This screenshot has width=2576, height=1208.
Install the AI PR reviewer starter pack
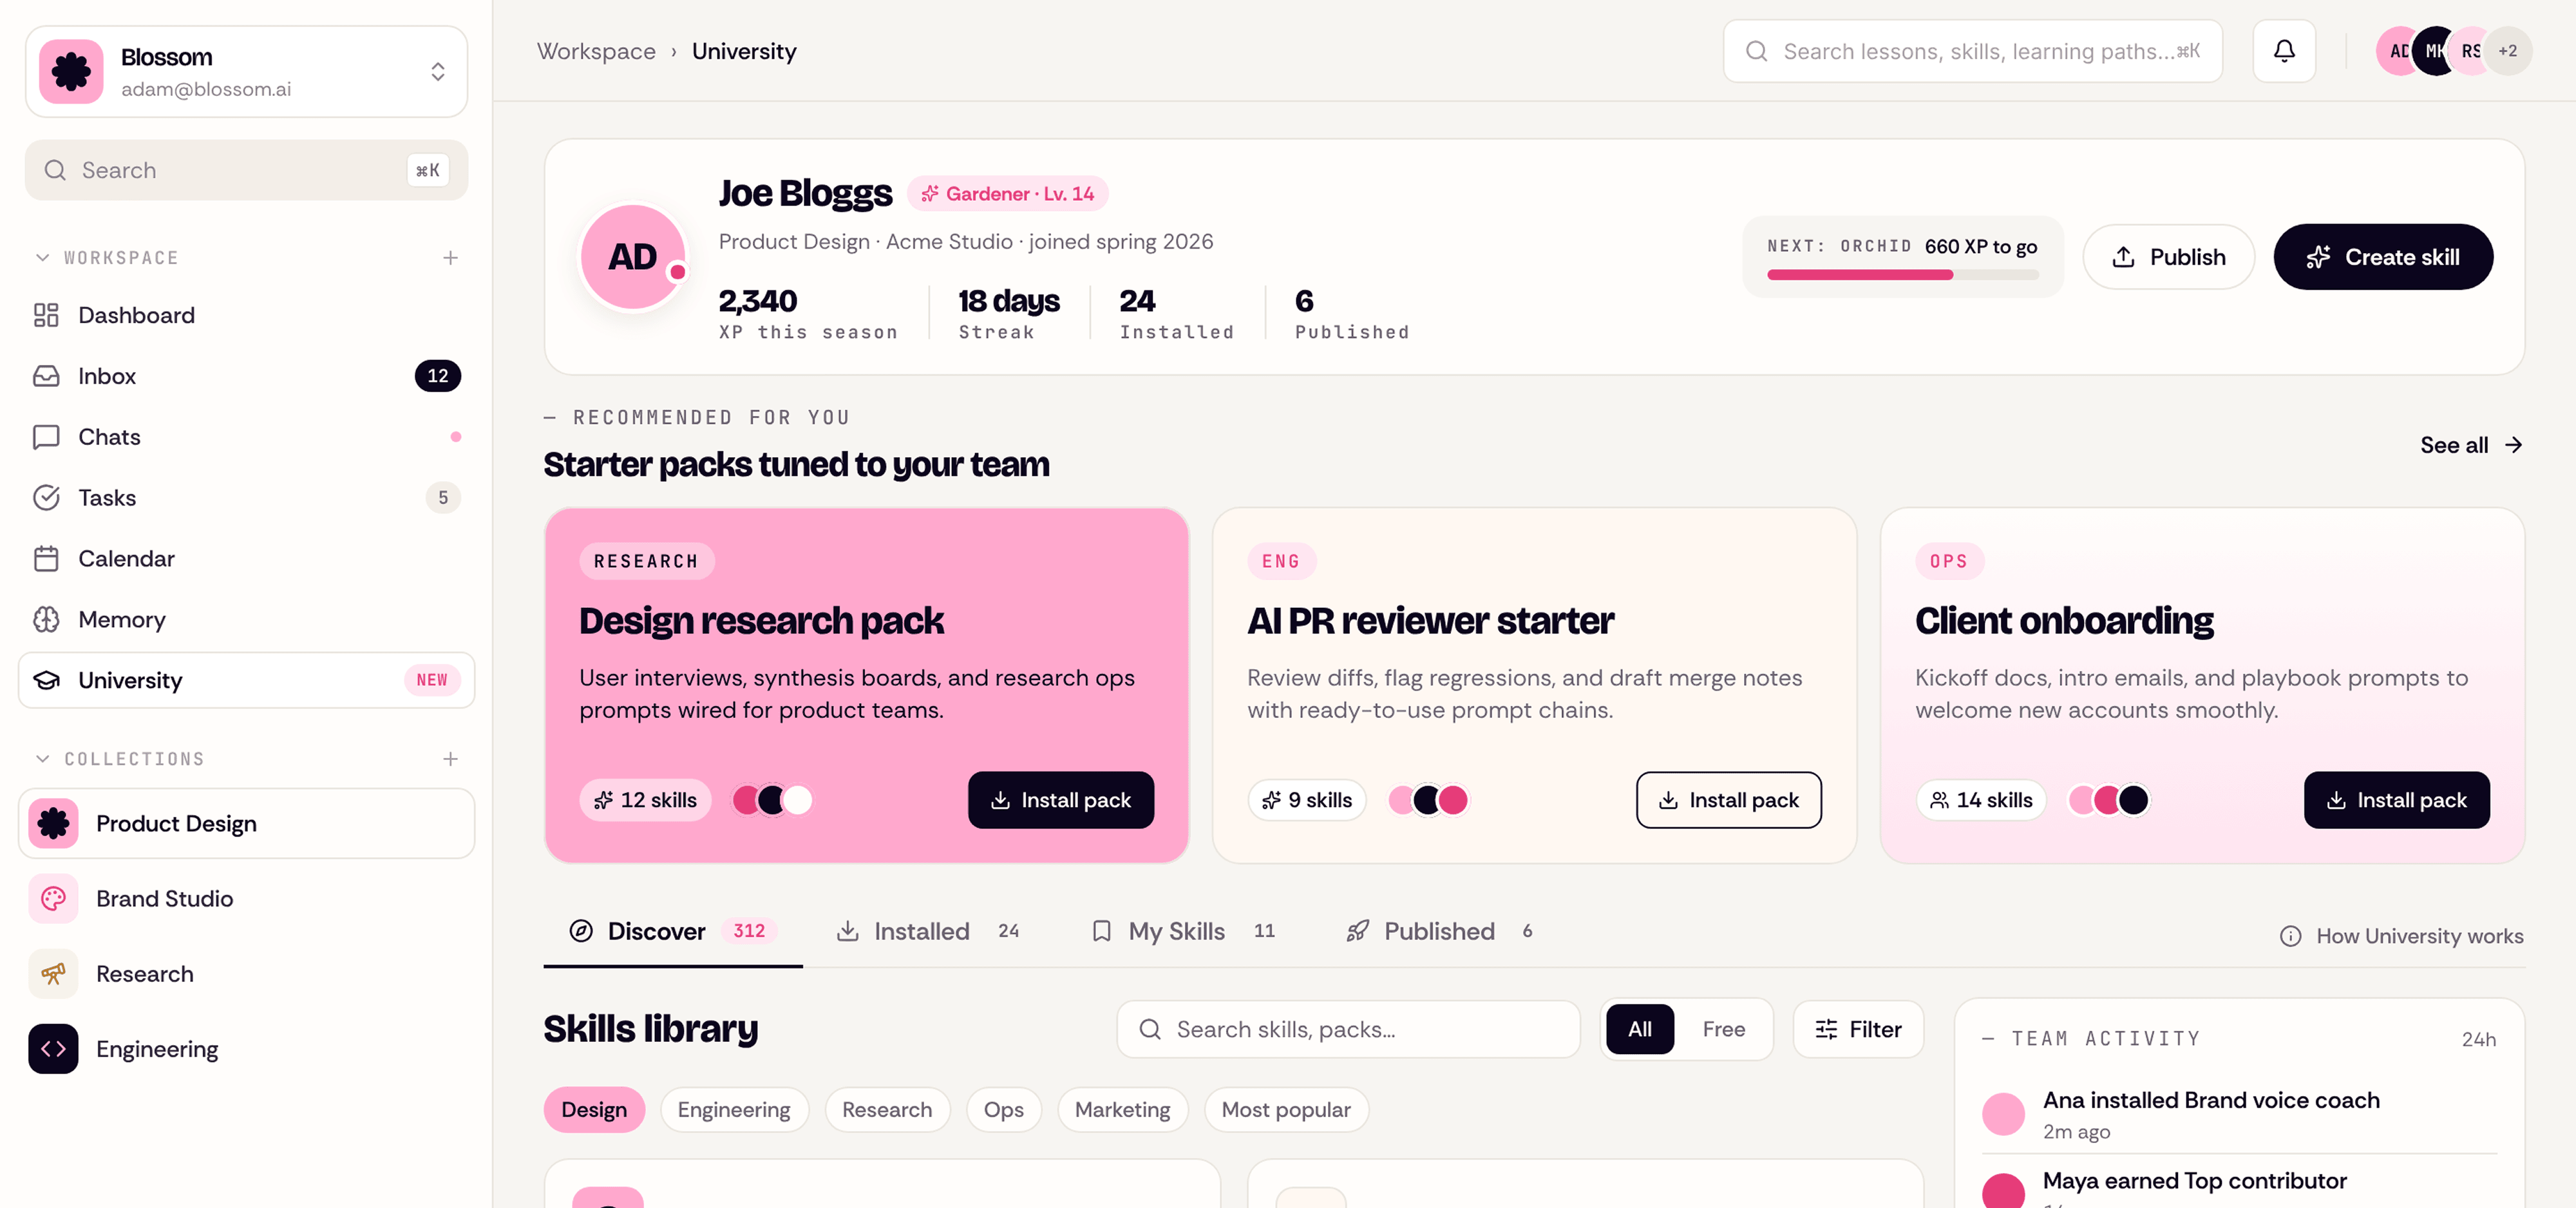click(x=1728, y=800)
